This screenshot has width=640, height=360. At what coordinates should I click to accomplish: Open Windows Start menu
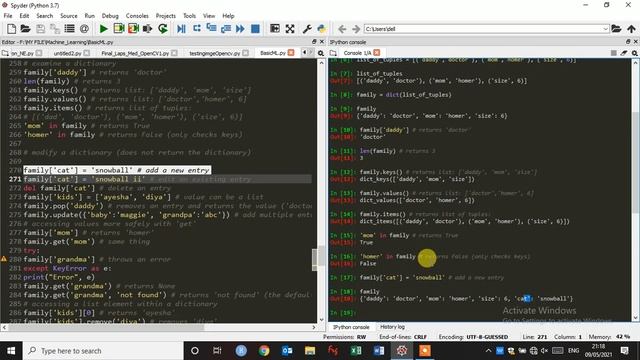pos(11,351)
